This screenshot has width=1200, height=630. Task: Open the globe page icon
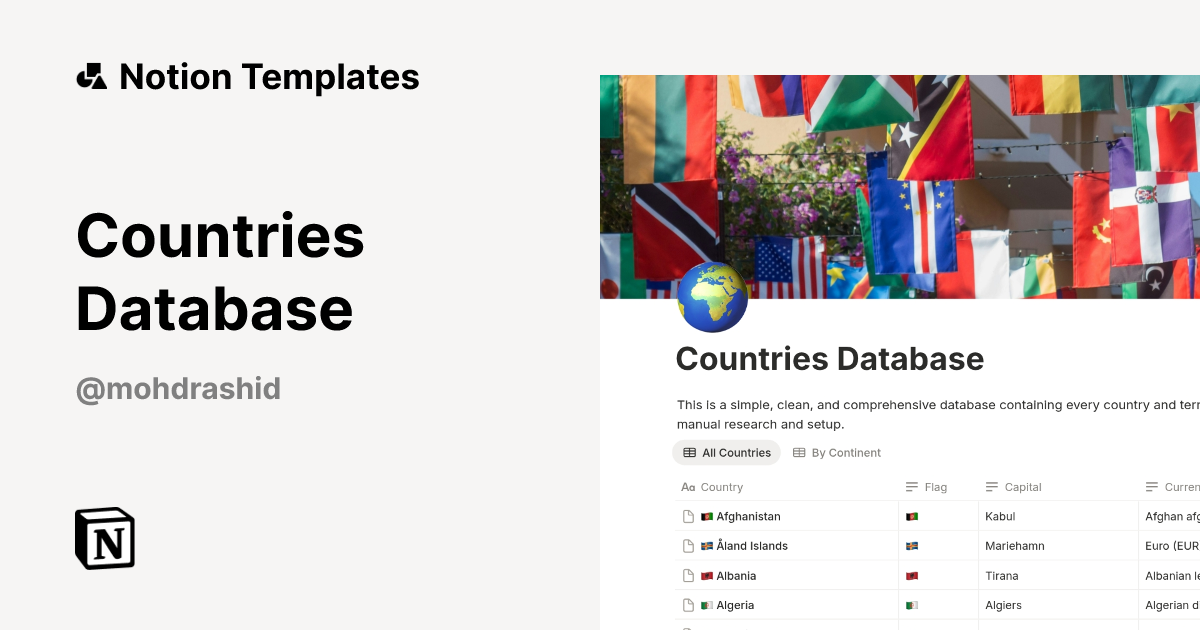coord(713,298)
